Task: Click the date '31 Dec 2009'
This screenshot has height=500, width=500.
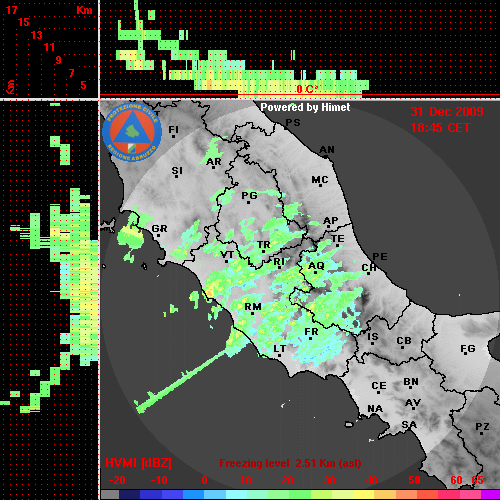Action: click(x=447, y=112)
